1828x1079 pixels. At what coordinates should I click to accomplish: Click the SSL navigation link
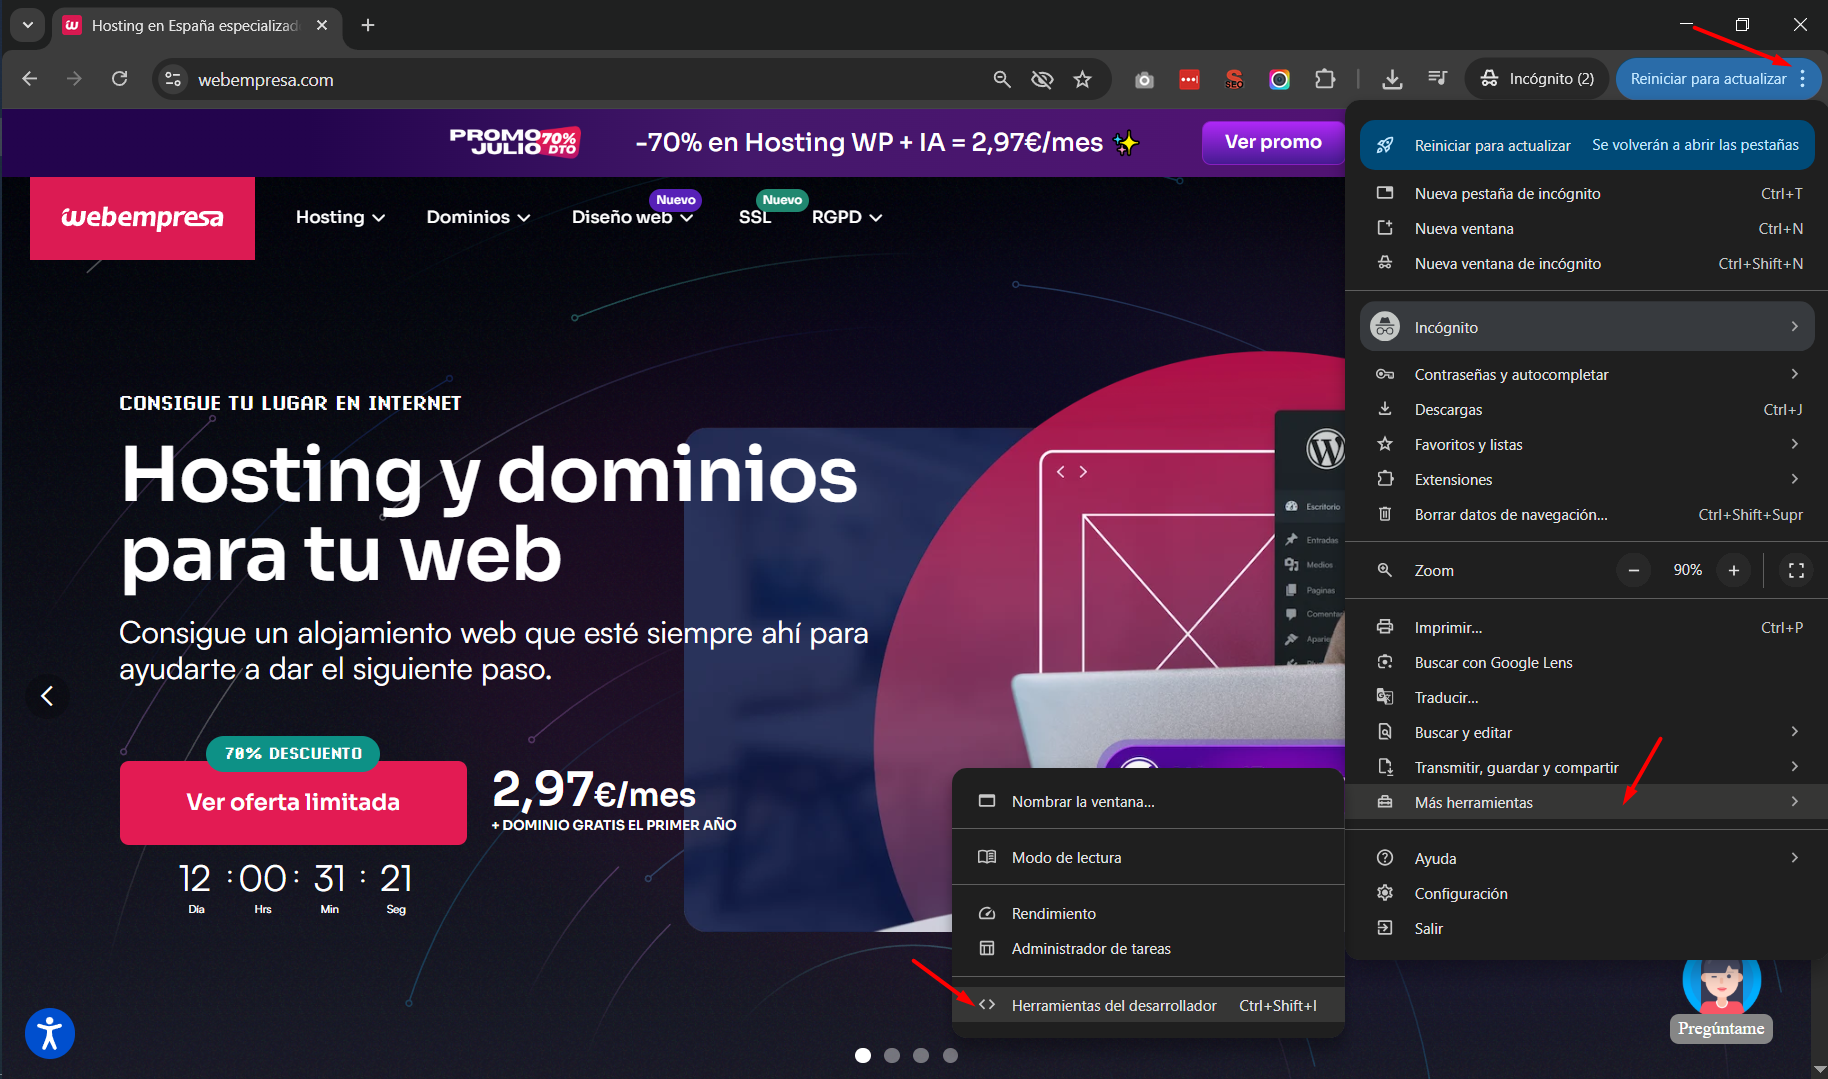[755, 217]
